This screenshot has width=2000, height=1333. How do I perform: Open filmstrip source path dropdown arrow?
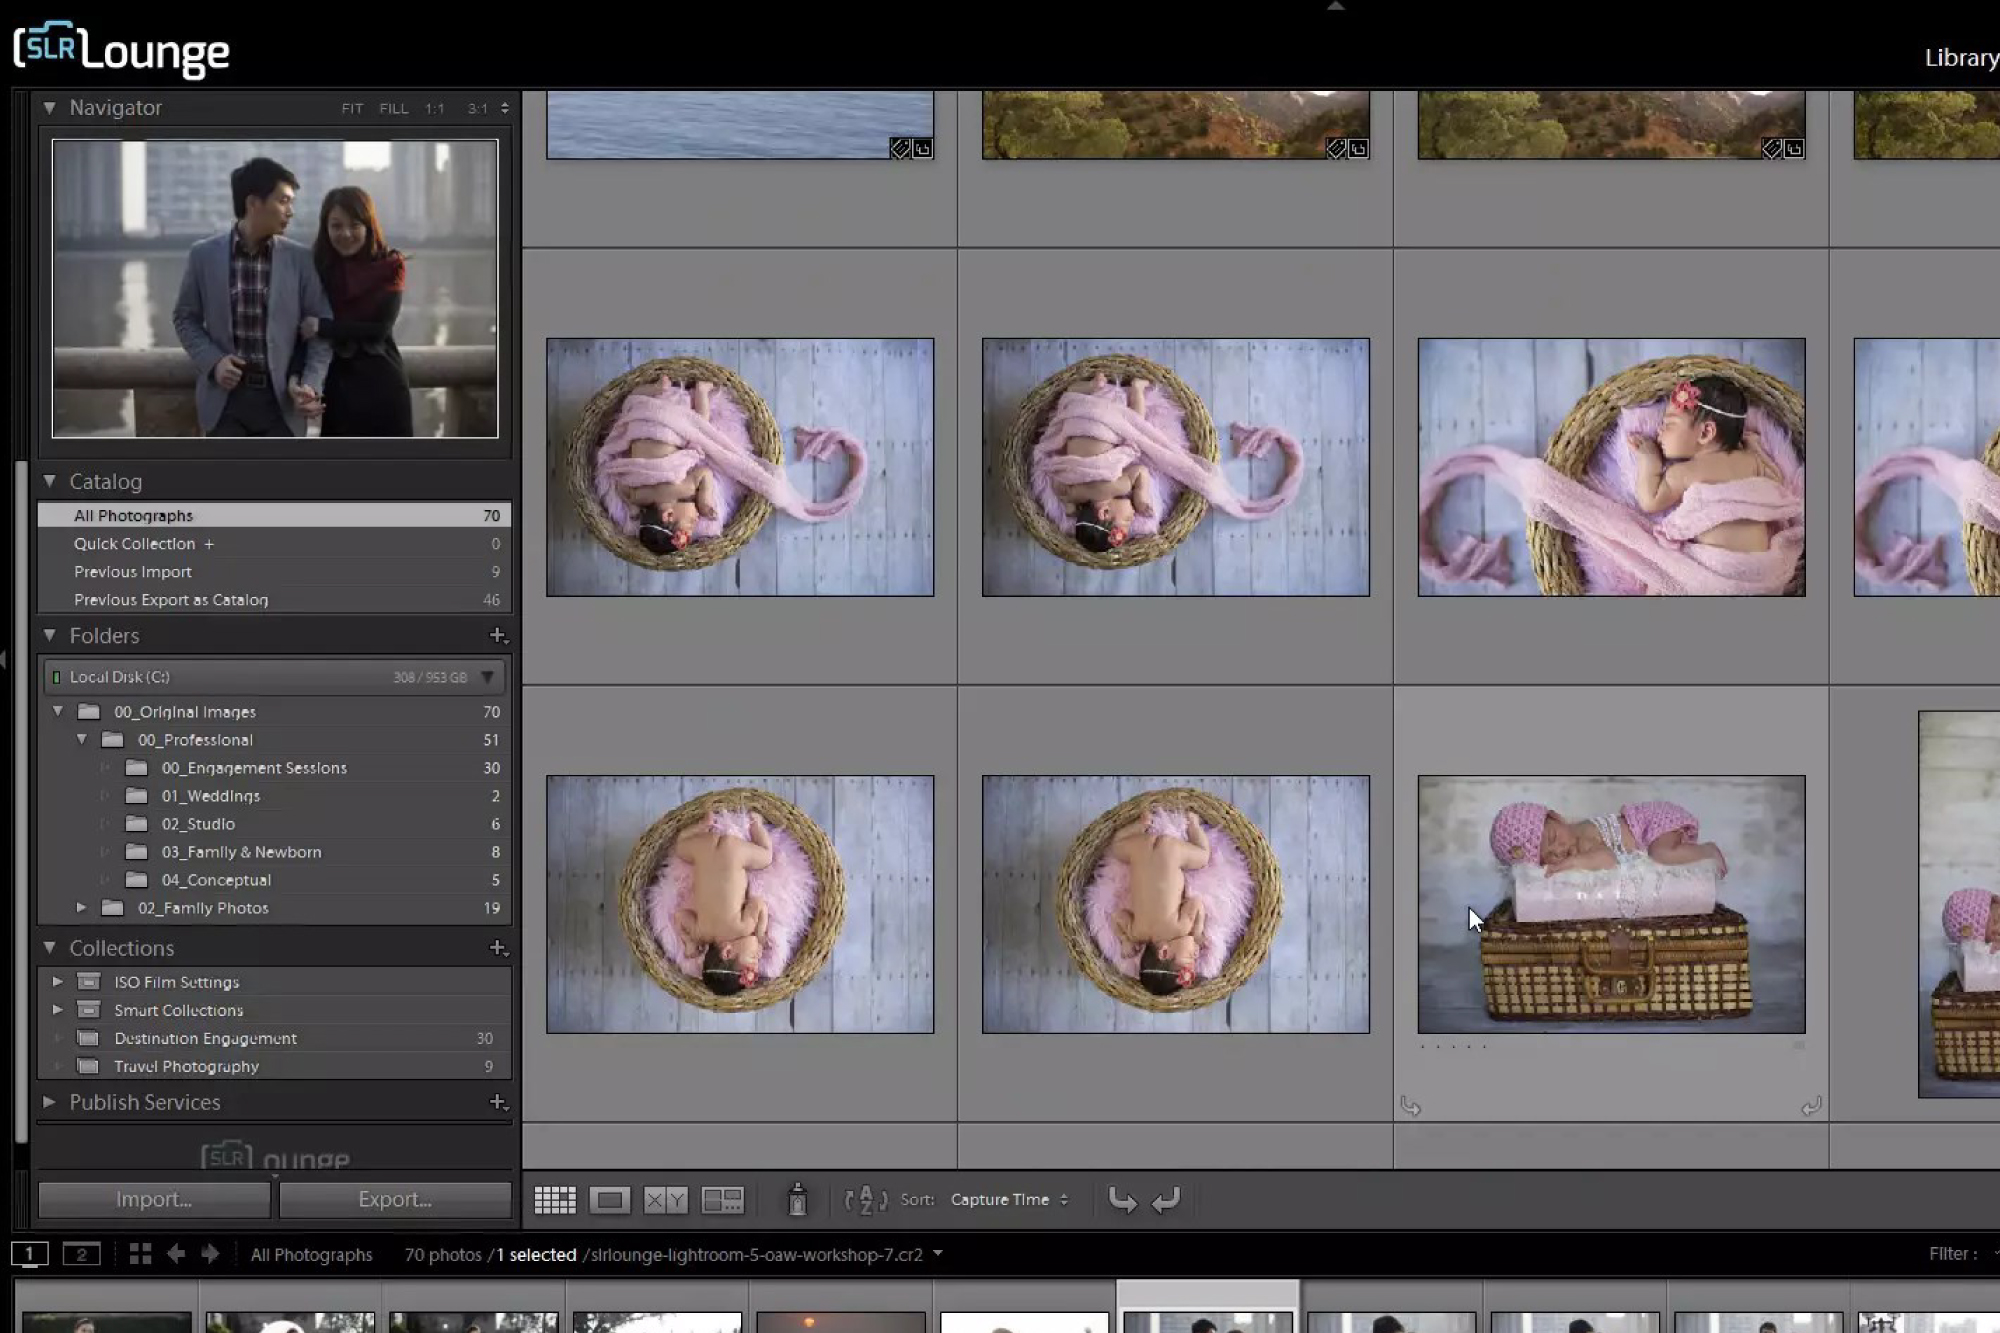[x=938, y=1253]
